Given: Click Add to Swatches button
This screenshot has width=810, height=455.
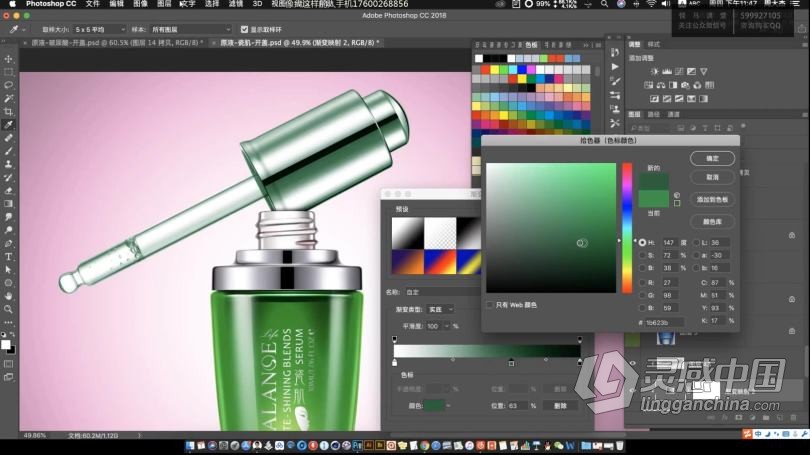Looking at the screenshot, I should point(712,199).
